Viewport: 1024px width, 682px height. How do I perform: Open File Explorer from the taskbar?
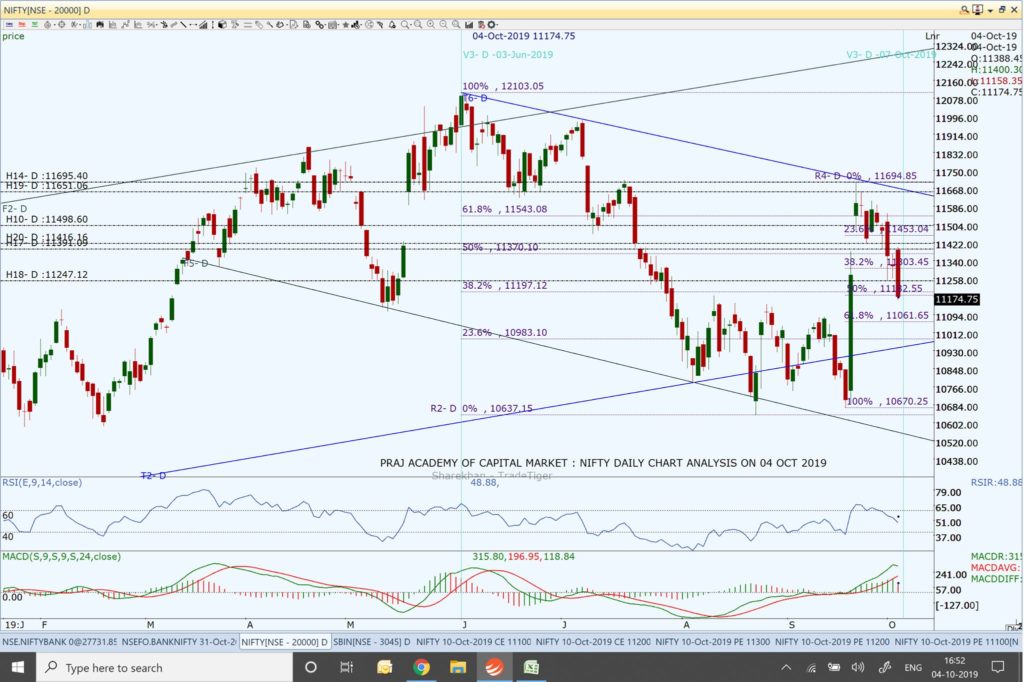pyautogui.click(x=458, y=667)
